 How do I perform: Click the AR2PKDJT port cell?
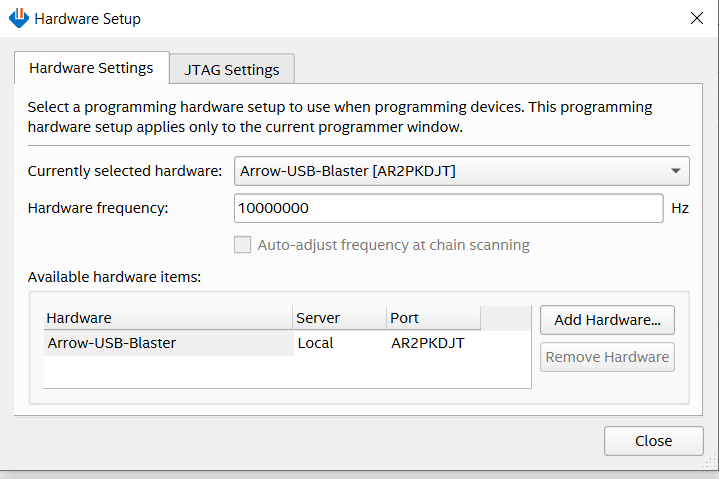point(427,343)
